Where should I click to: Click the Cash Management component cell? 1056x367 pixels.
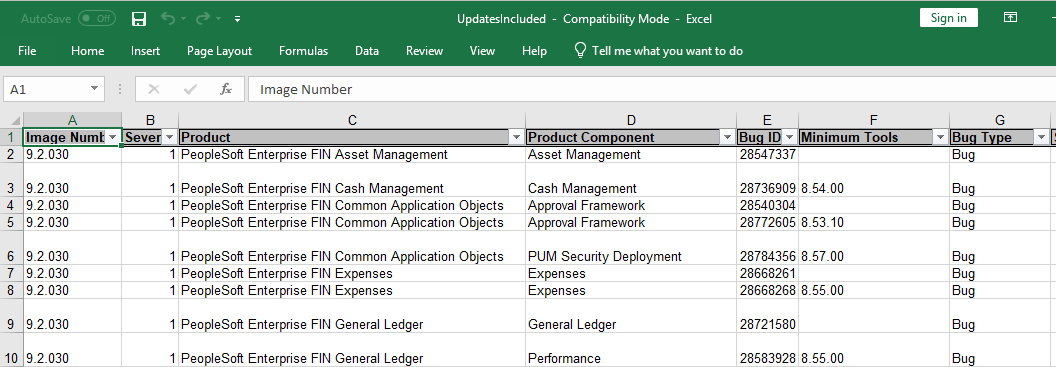[x=631, y=180]
